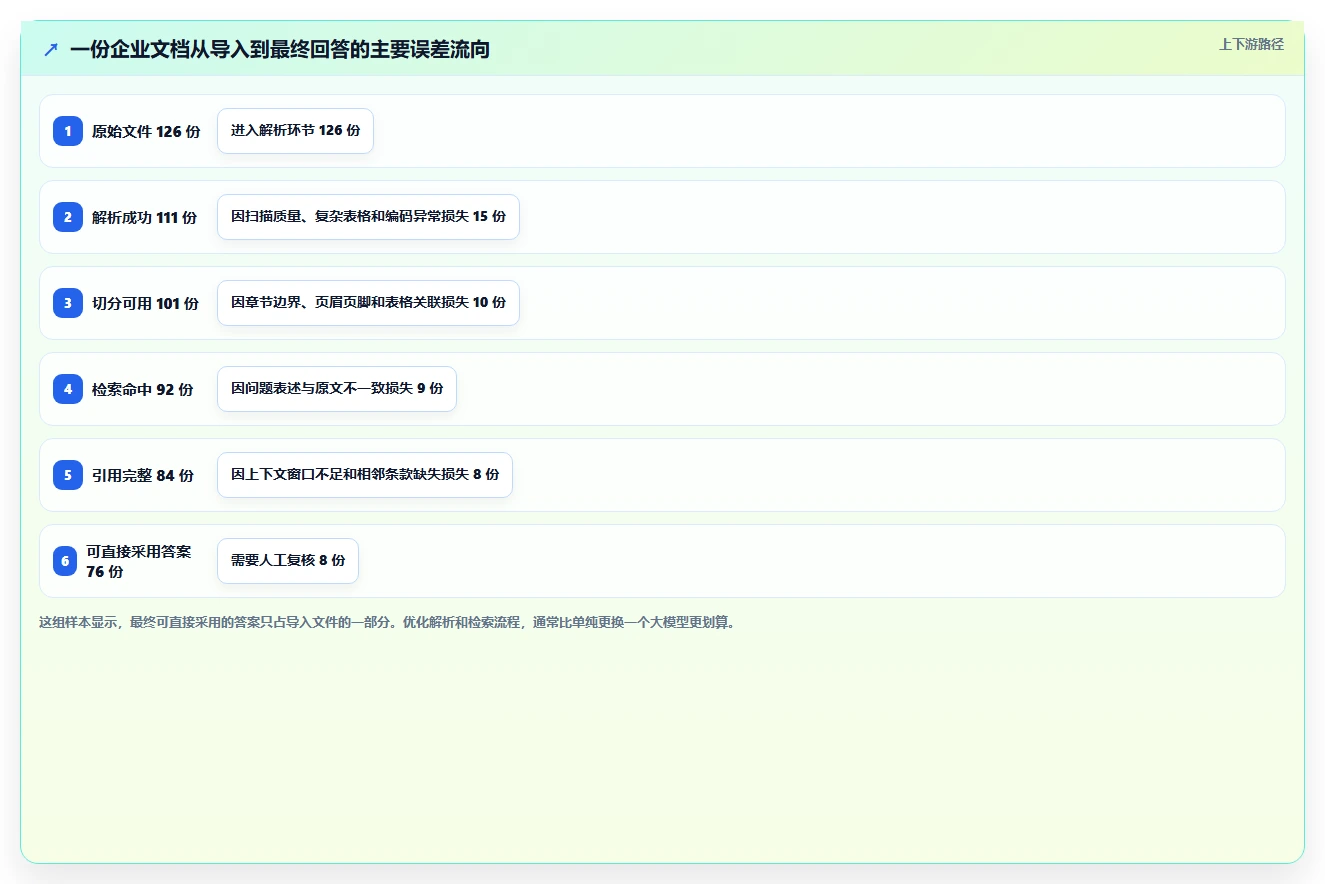Select the 原始文件 126 份 label
The image size is (1325, 884).
[146, 131]
